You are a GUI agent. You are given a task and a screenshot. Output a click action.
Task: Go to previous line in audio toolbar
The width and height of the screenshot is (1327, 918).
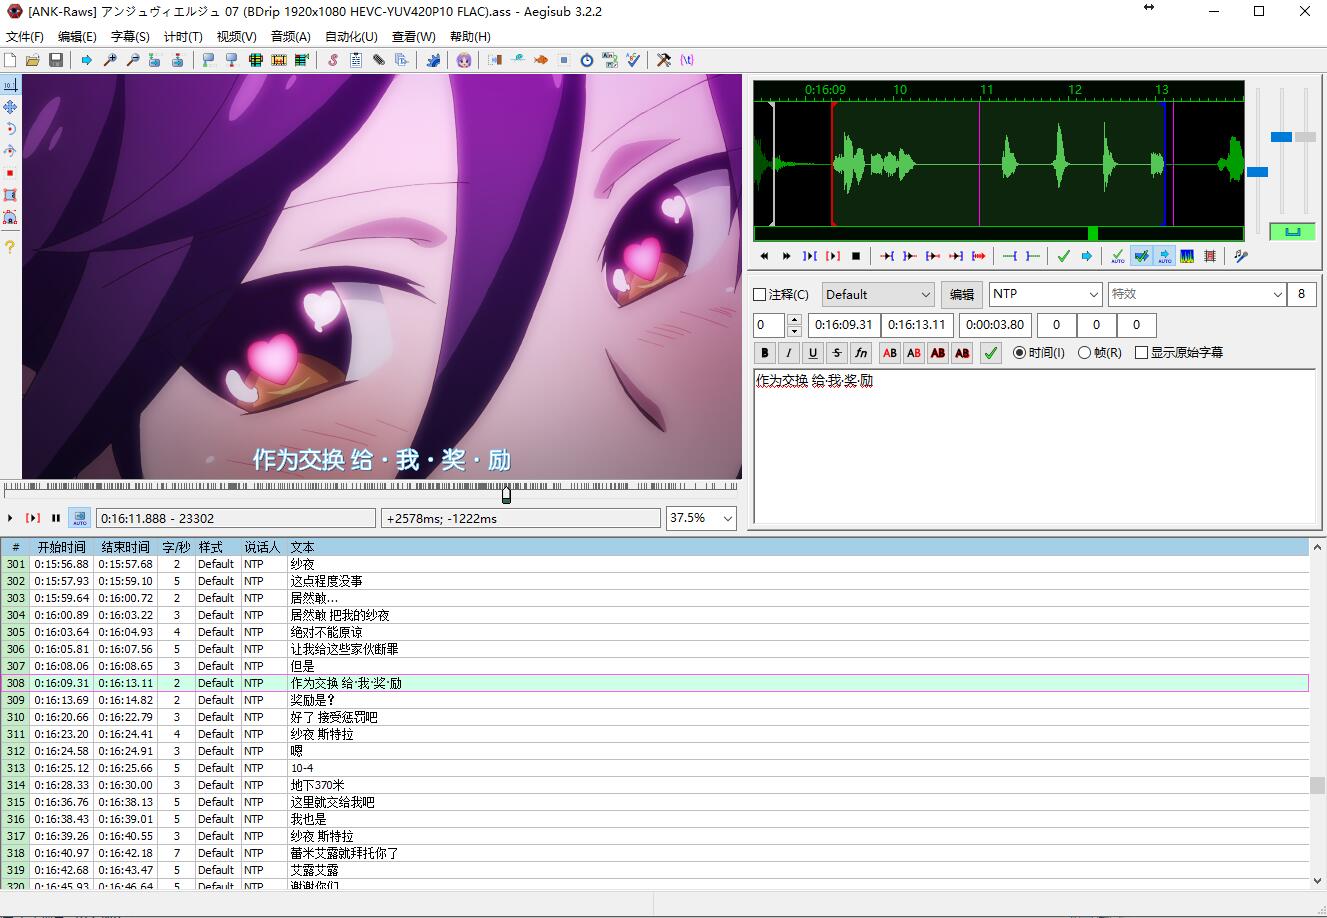764,256
